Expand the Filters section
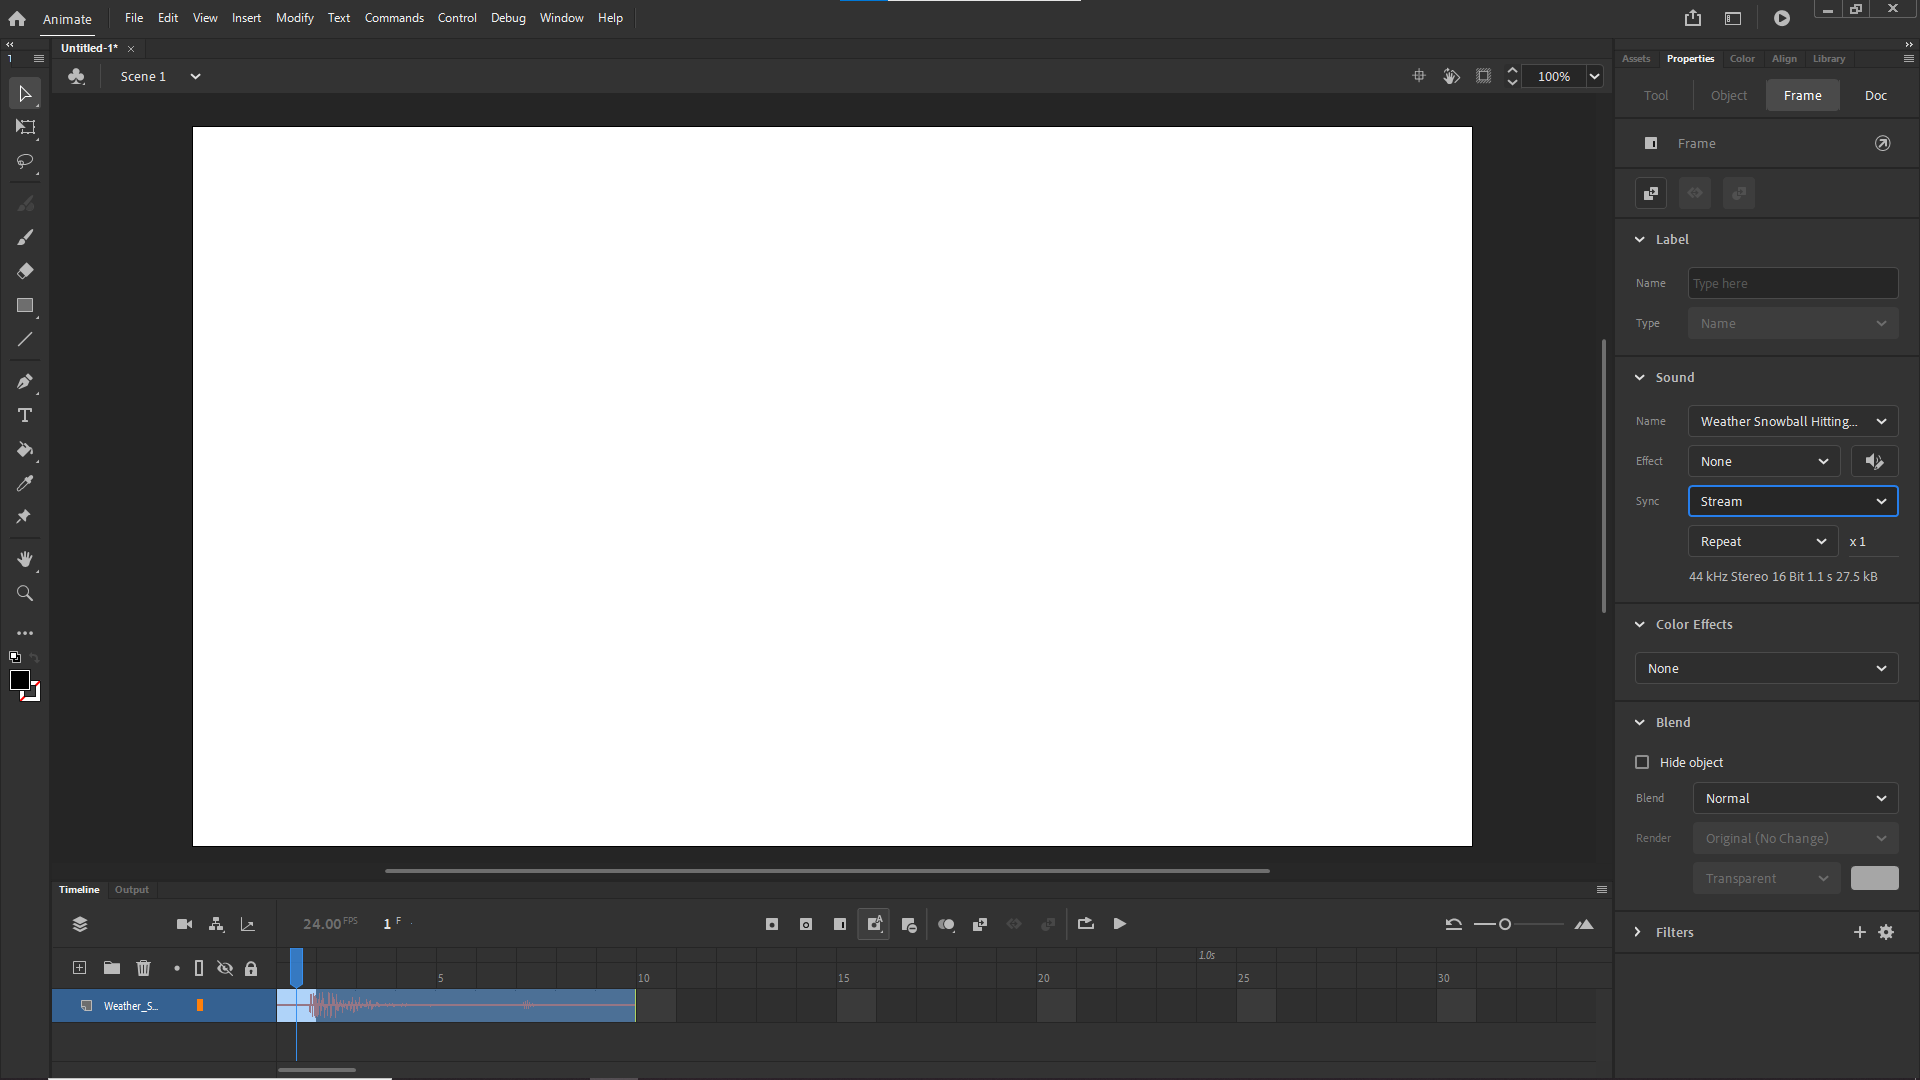Image resolution: width=1920 pixels, height=1080 pixels. 1638,931
